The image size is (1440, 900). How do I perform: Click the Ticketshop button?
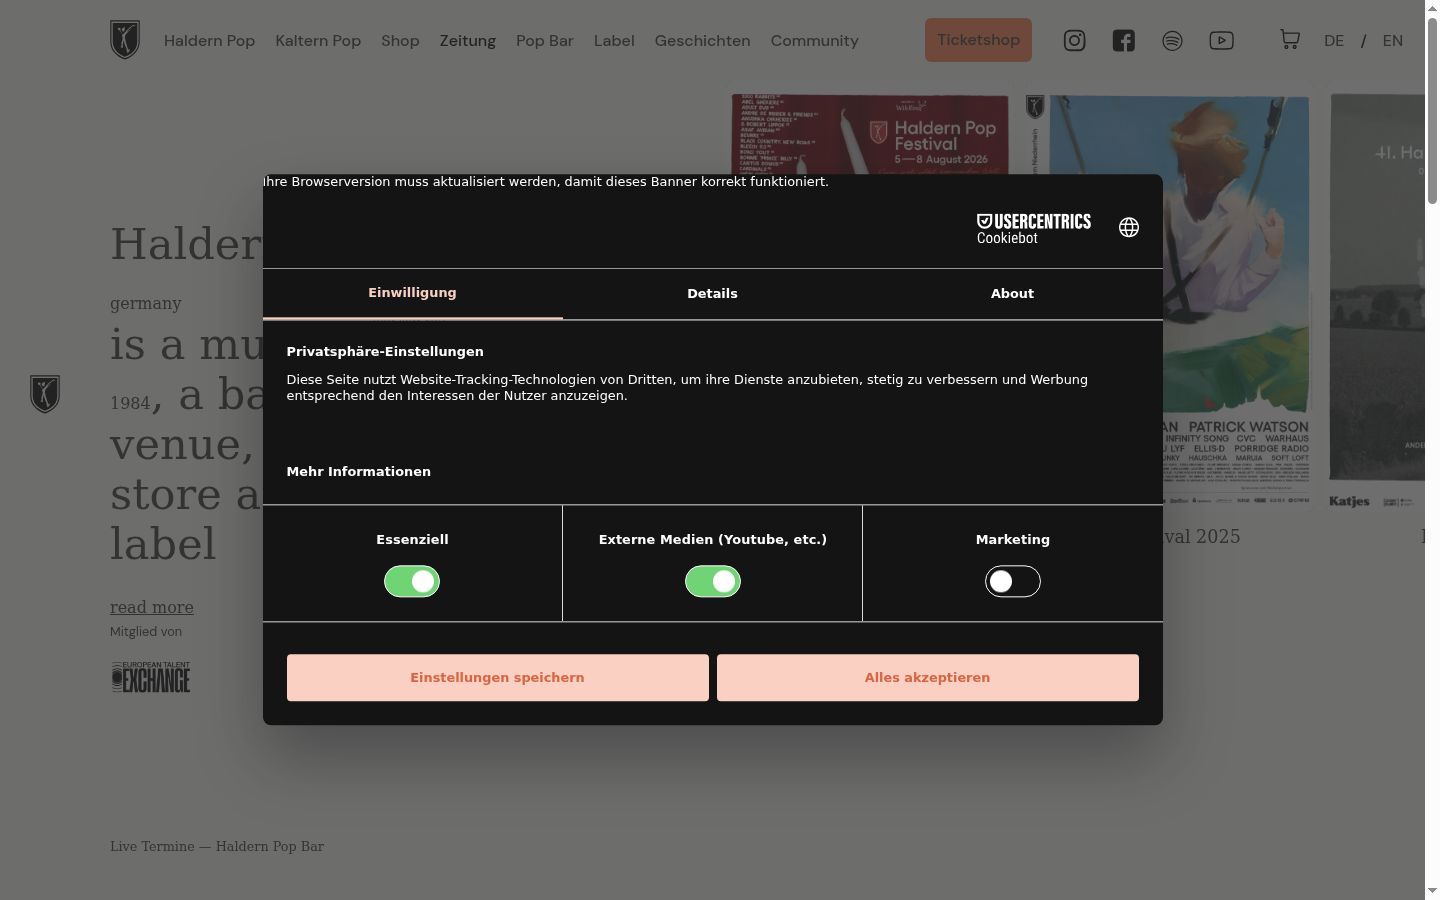(978, 40)
